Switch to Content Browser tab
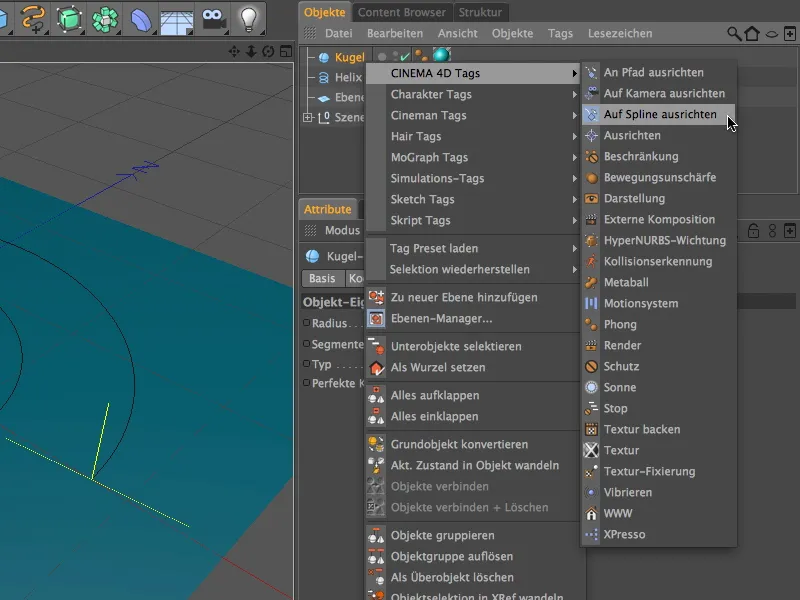Viewport: 800px width, 600px height. click(x=402, y=12)
